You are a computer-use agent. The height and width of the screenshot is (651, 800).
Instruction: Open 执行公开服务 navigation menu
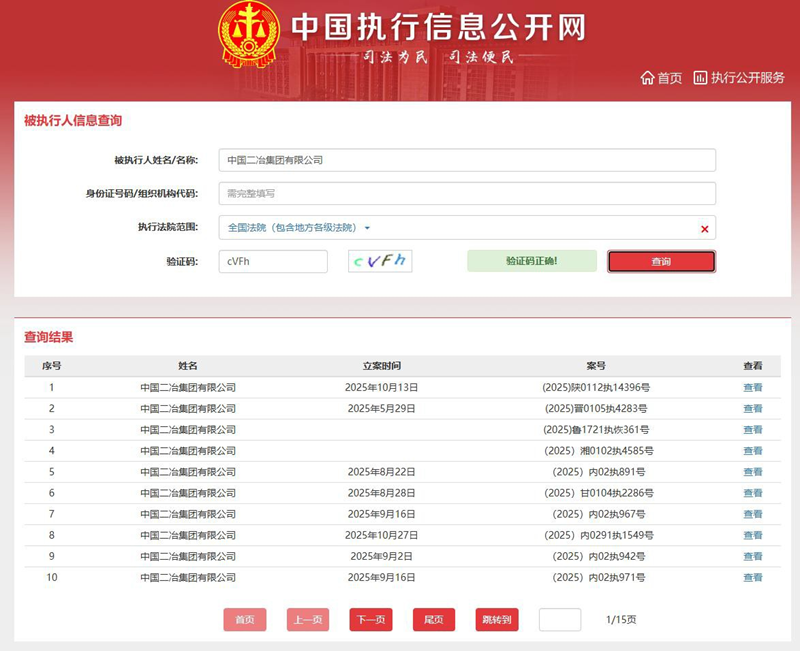(x=747, y=78)
